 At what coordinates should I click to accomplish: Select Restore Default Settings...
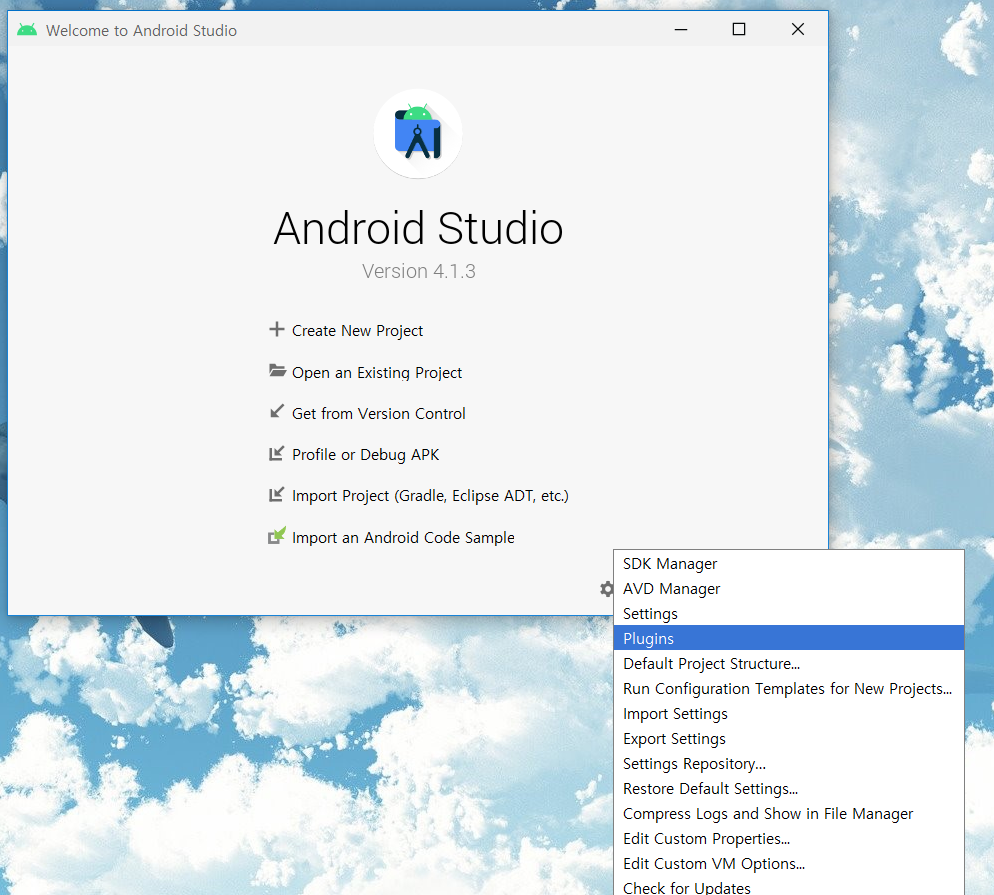[789, 789]
